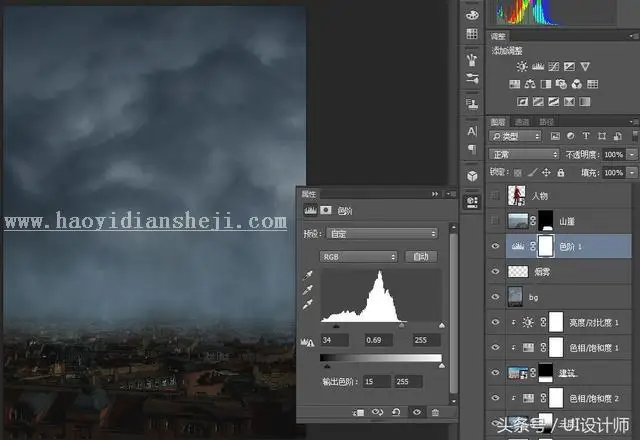The image size is (640, 440).
Task: Open the Brush Presets panel icon
Action: click(x=472, y=60)
